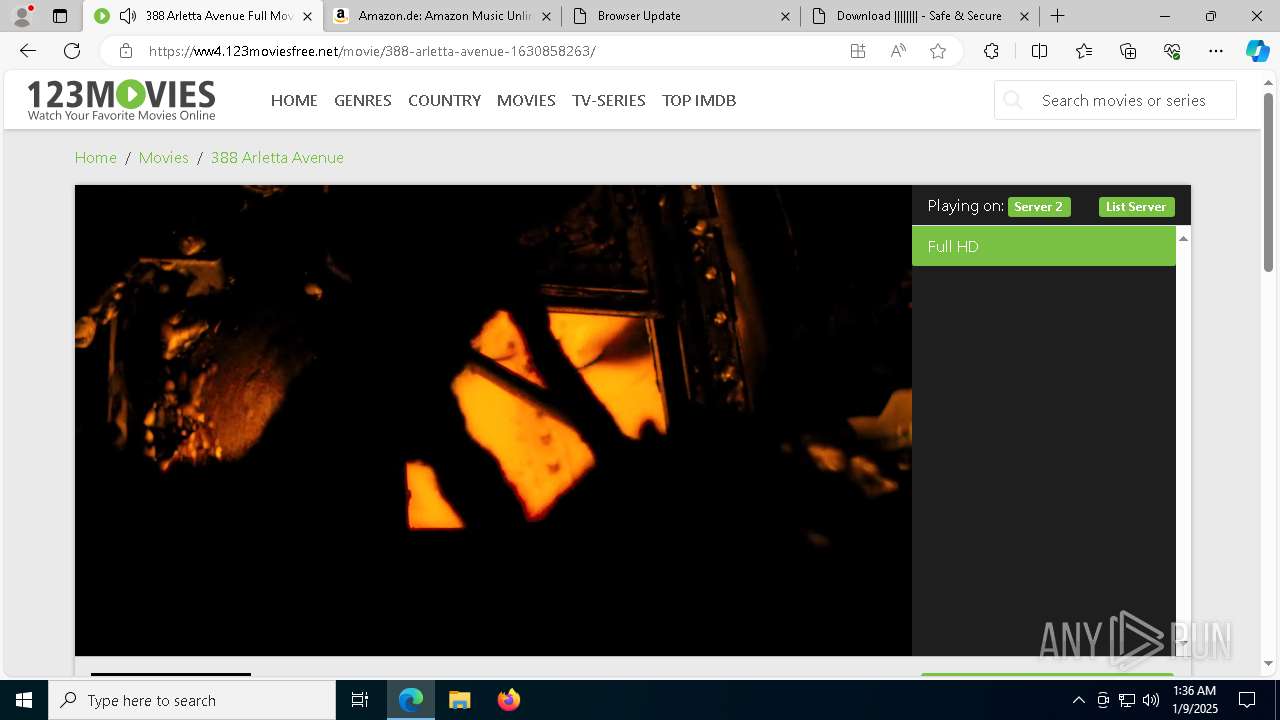The height and width of the screenshot is (720, 1280).
Task: Close the Amazon Music tab
Action: [x=546, y=16]
